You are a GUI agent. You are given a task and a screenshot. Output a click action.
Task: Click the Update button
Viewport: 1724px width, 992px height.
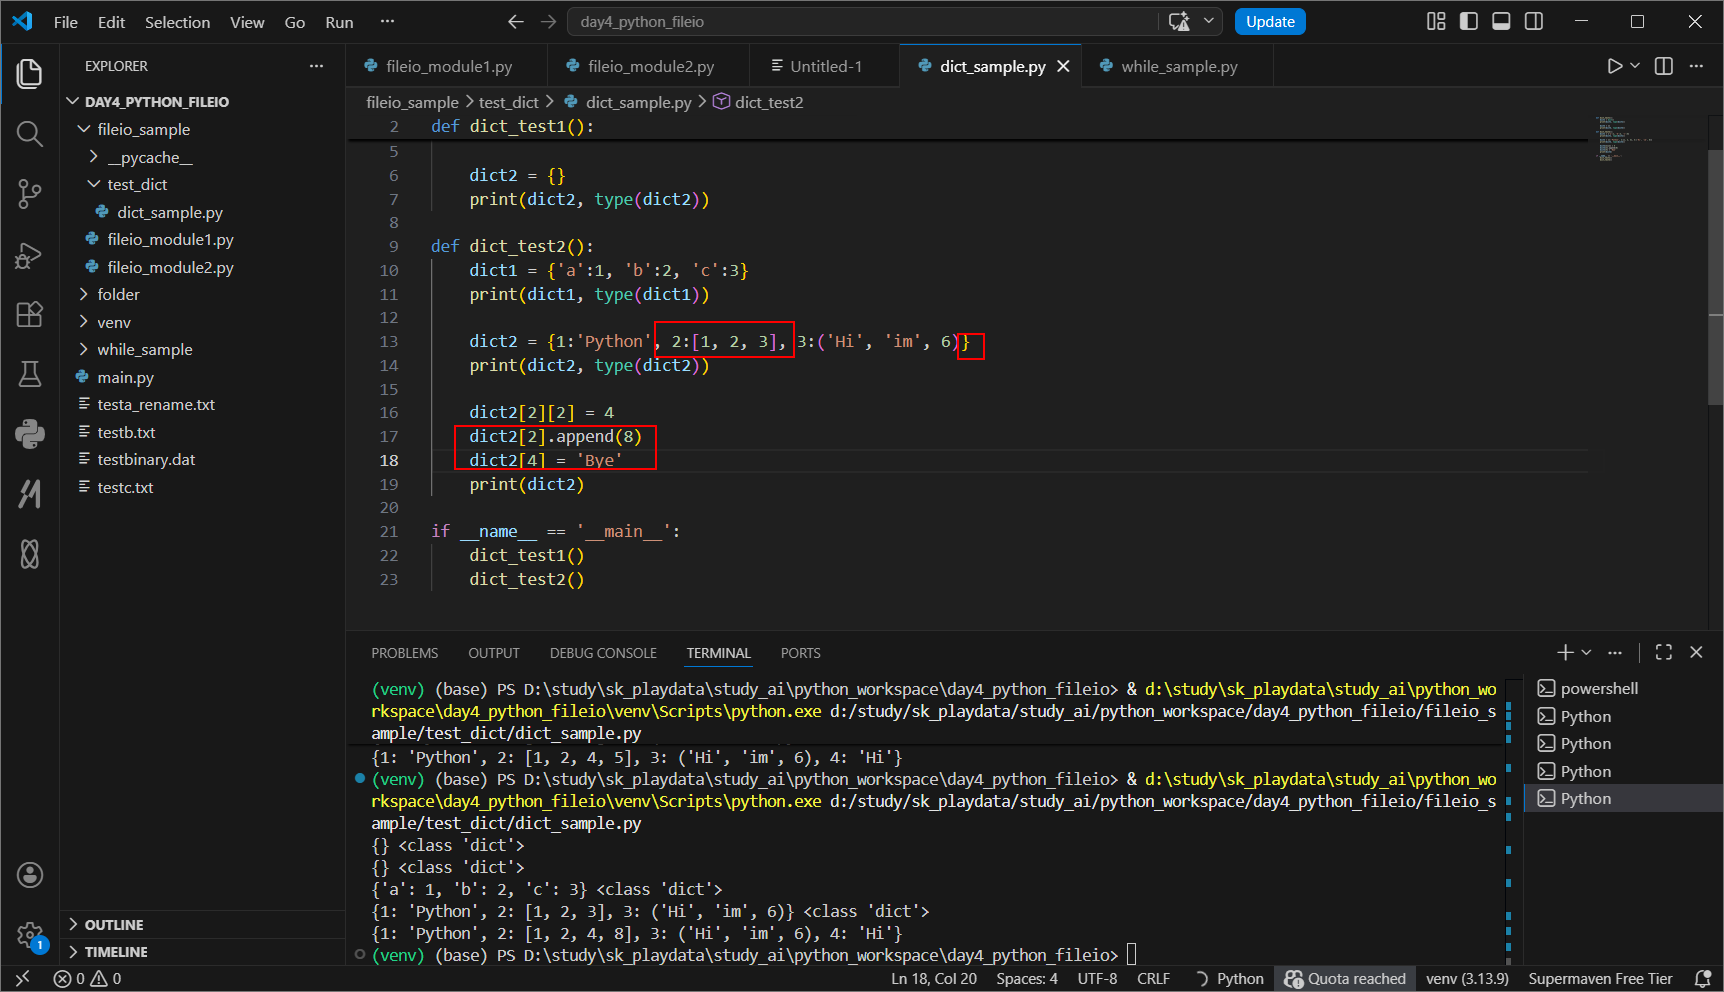1270,22
